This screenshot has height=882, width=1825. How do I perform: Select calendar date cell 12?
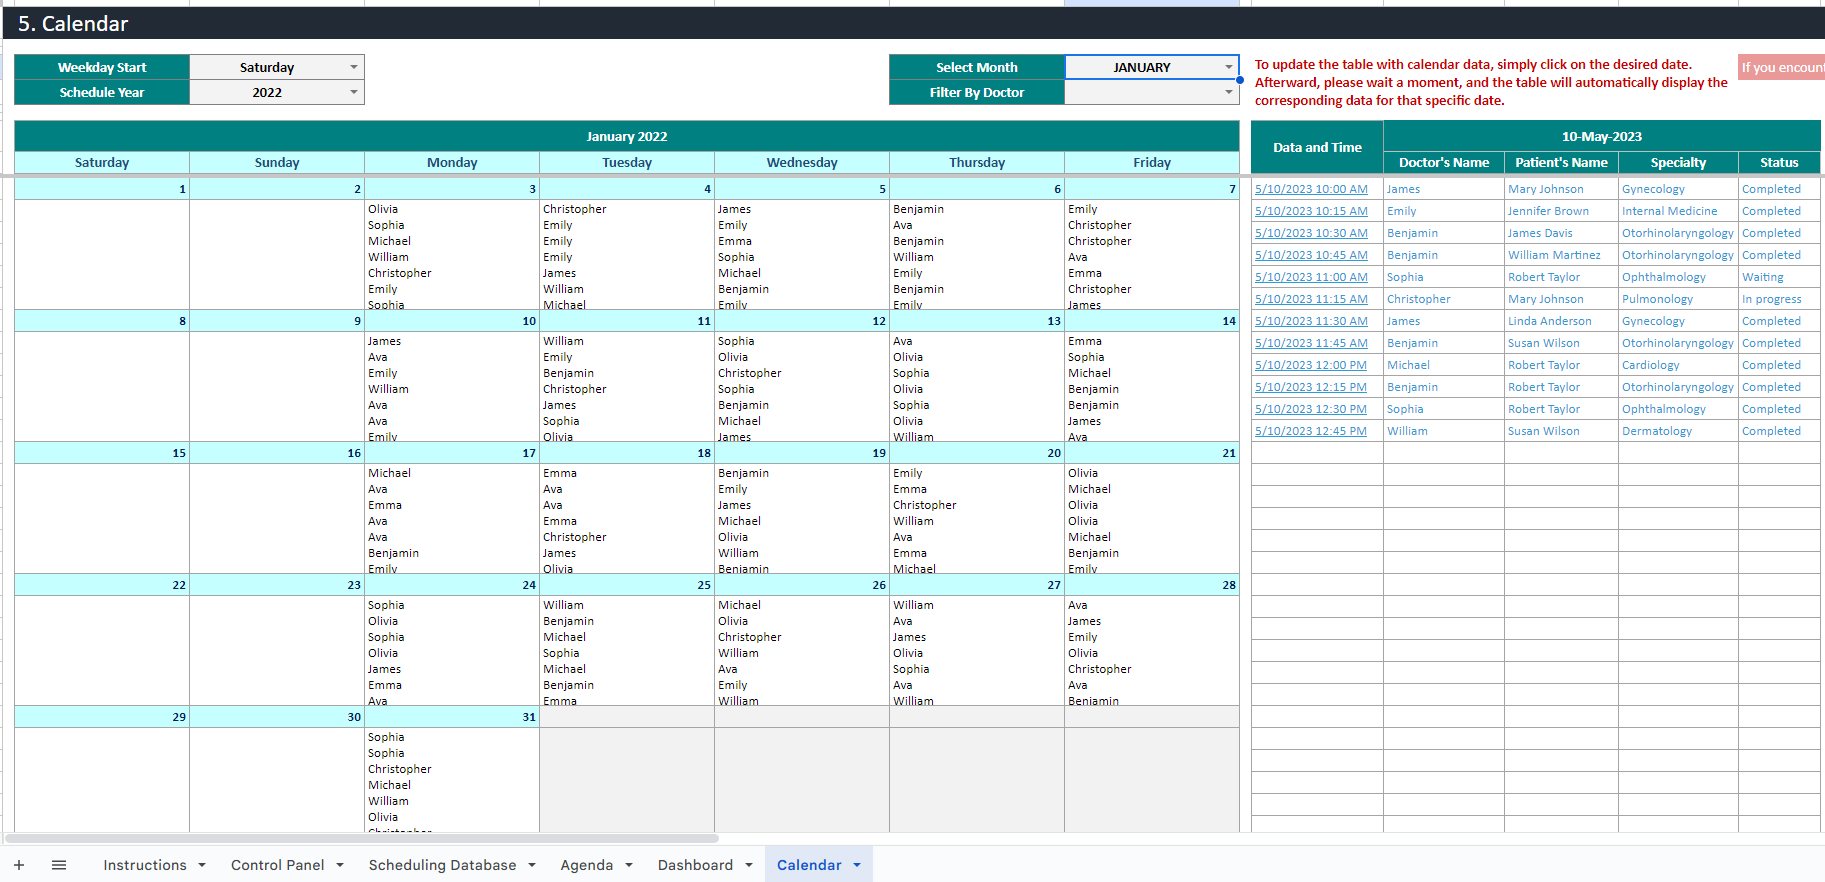pos(802,321)
